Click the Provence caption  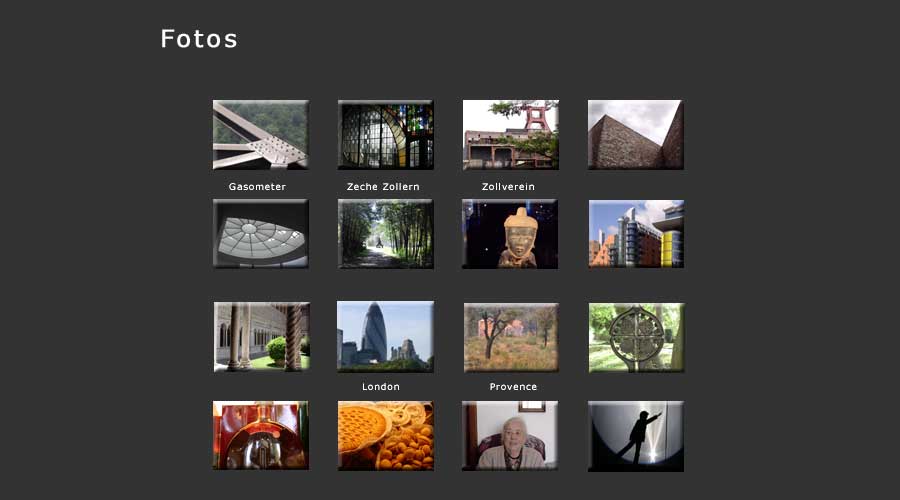click(x=513, y=387)
